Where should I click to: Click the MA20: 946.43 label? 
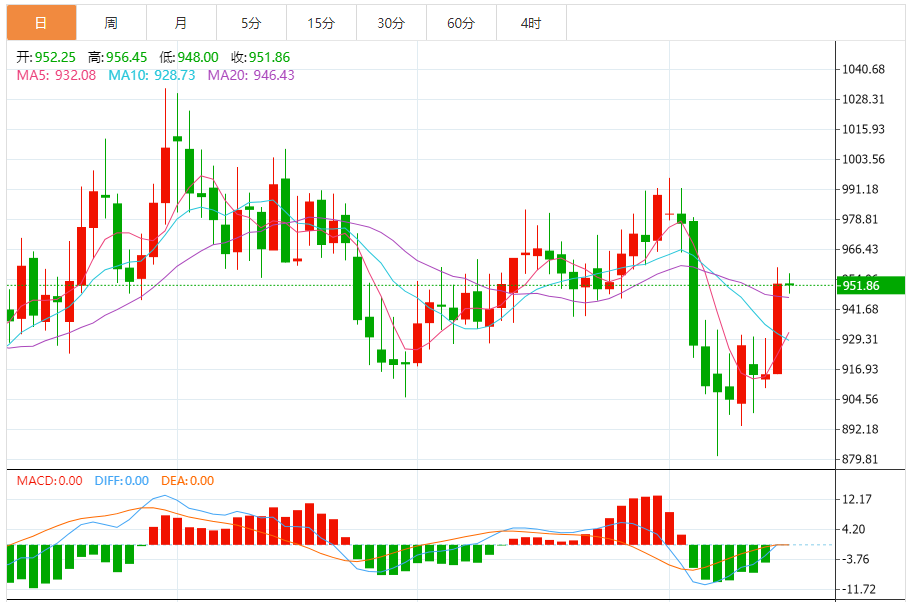coord(251,75)
